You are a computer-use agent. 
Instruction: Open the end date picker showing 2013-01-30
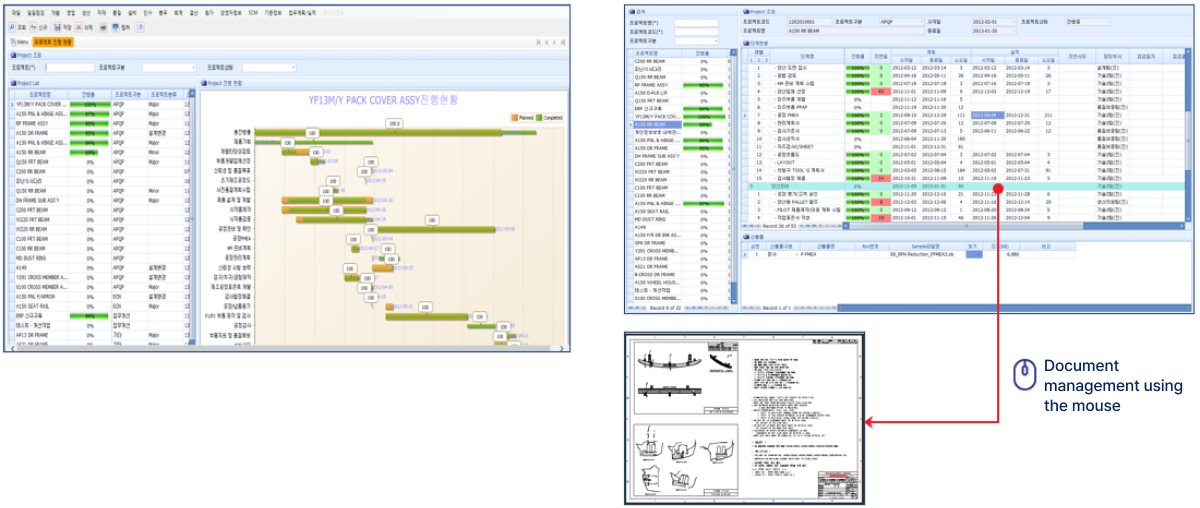click(994, 31)
